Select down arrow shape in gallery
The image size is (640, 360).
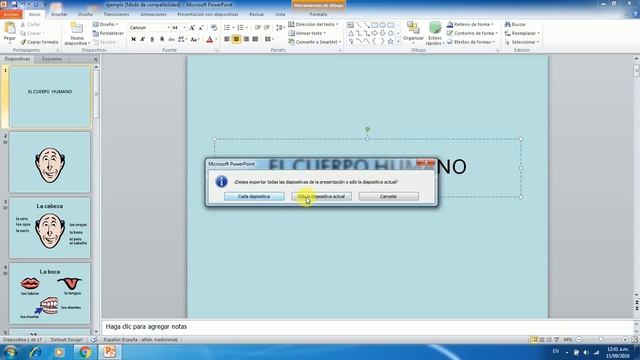[x=382, y=33]
